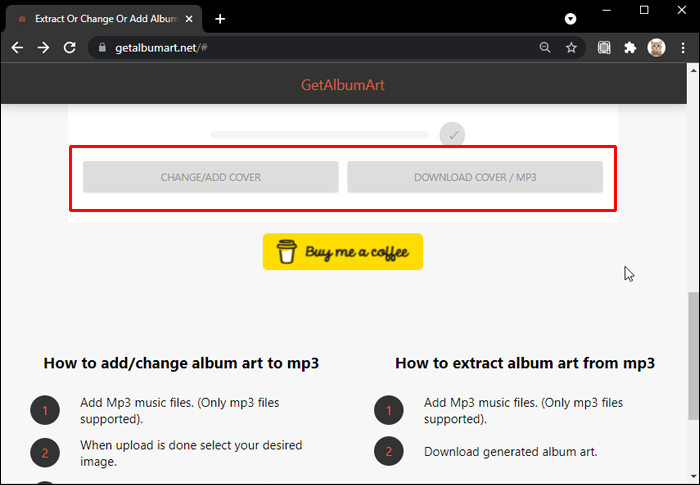Click the address bar URL field
The image size is (700, 485).
click(320, 47)
